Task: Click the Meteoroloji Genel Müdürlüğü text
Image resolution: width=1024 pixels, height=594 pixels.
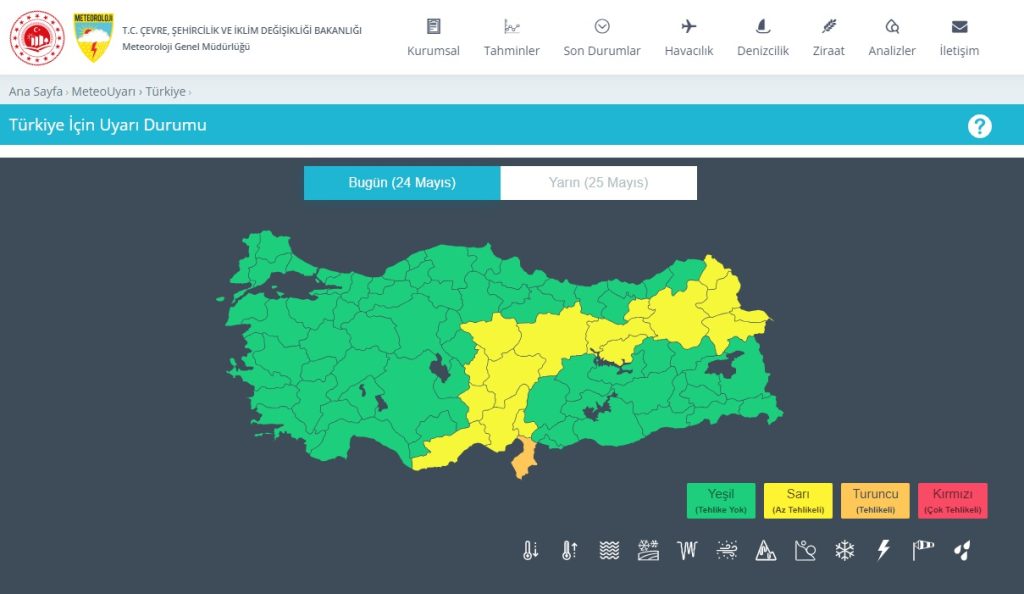Action: (x=186, y=47)
